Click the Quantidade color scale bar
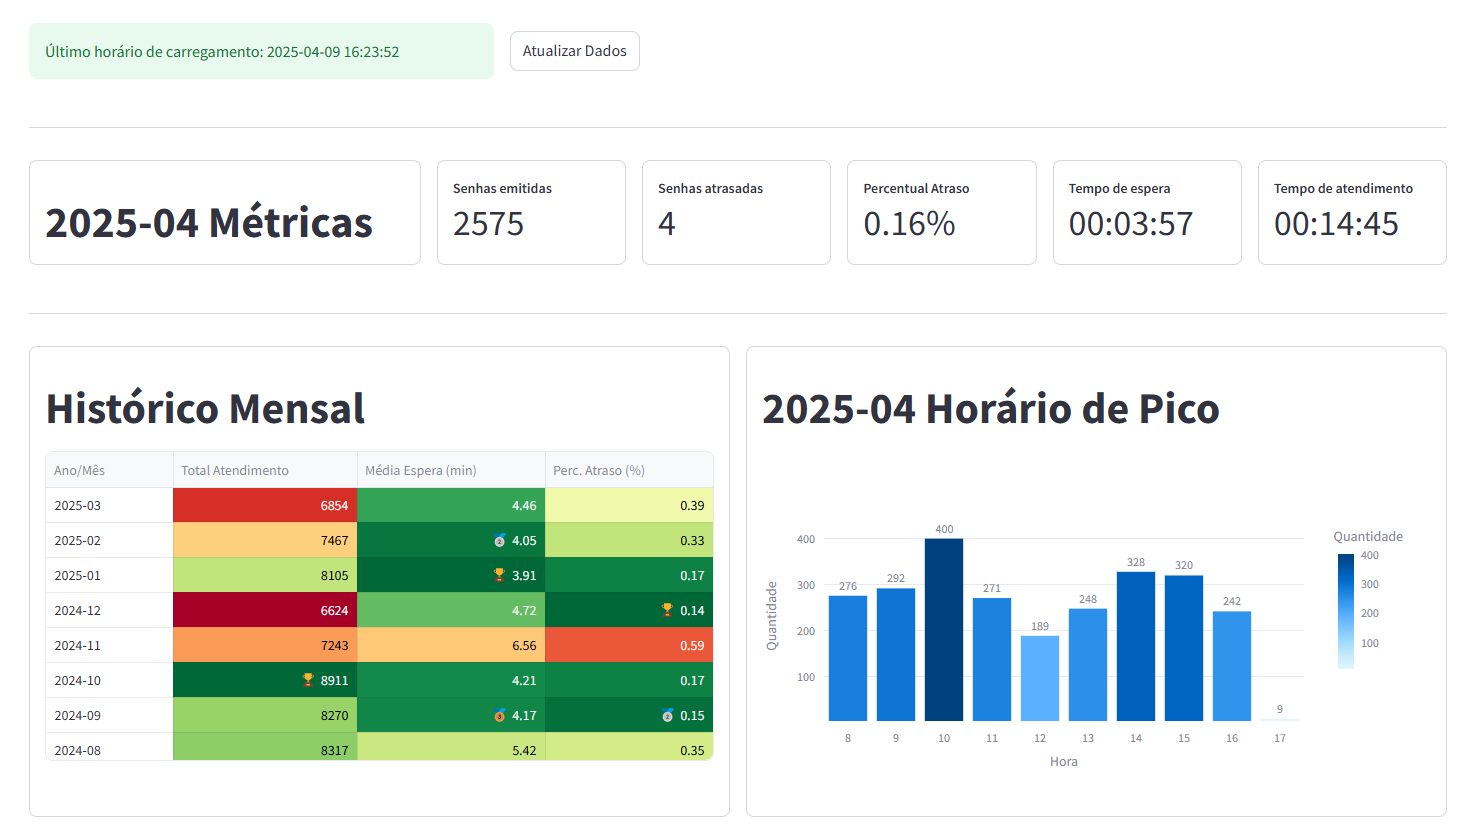 pyautogui.click(x=1345, y=611)
